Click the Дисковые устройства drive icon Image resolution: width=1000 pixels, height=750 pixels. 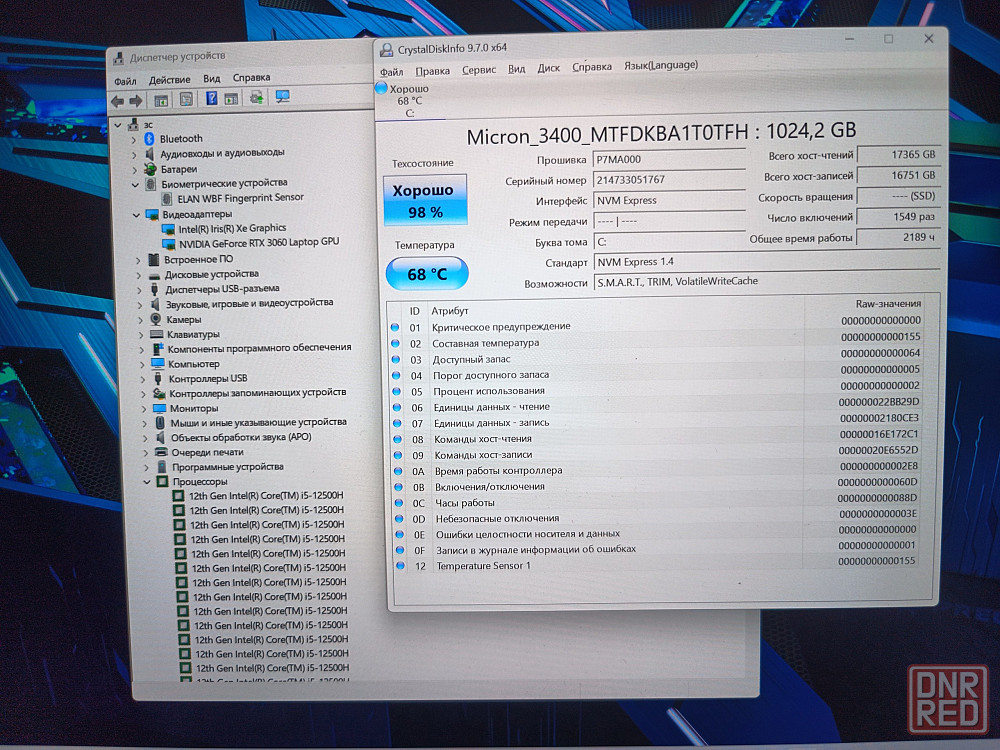pyautogui.click(x=154, y=275)
